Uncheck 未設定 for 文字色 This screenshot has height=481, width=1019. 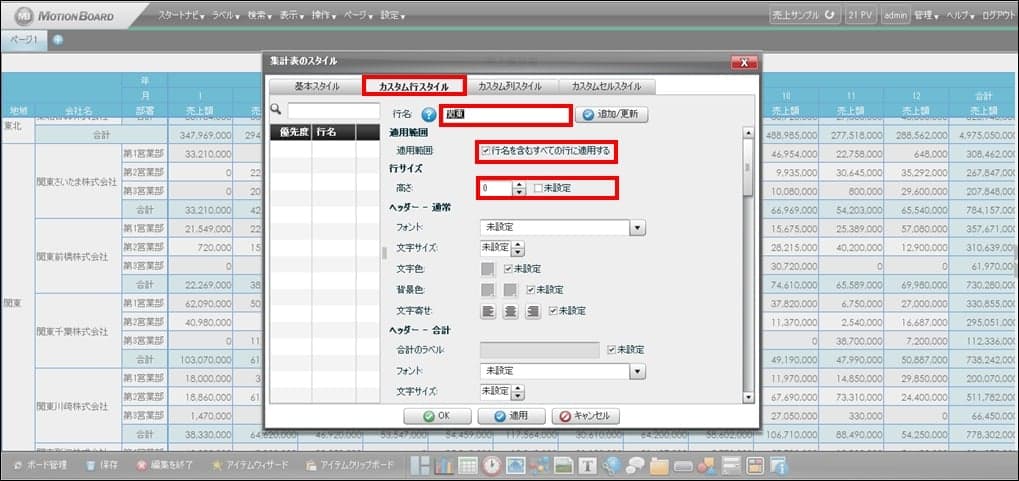(508, 268)
